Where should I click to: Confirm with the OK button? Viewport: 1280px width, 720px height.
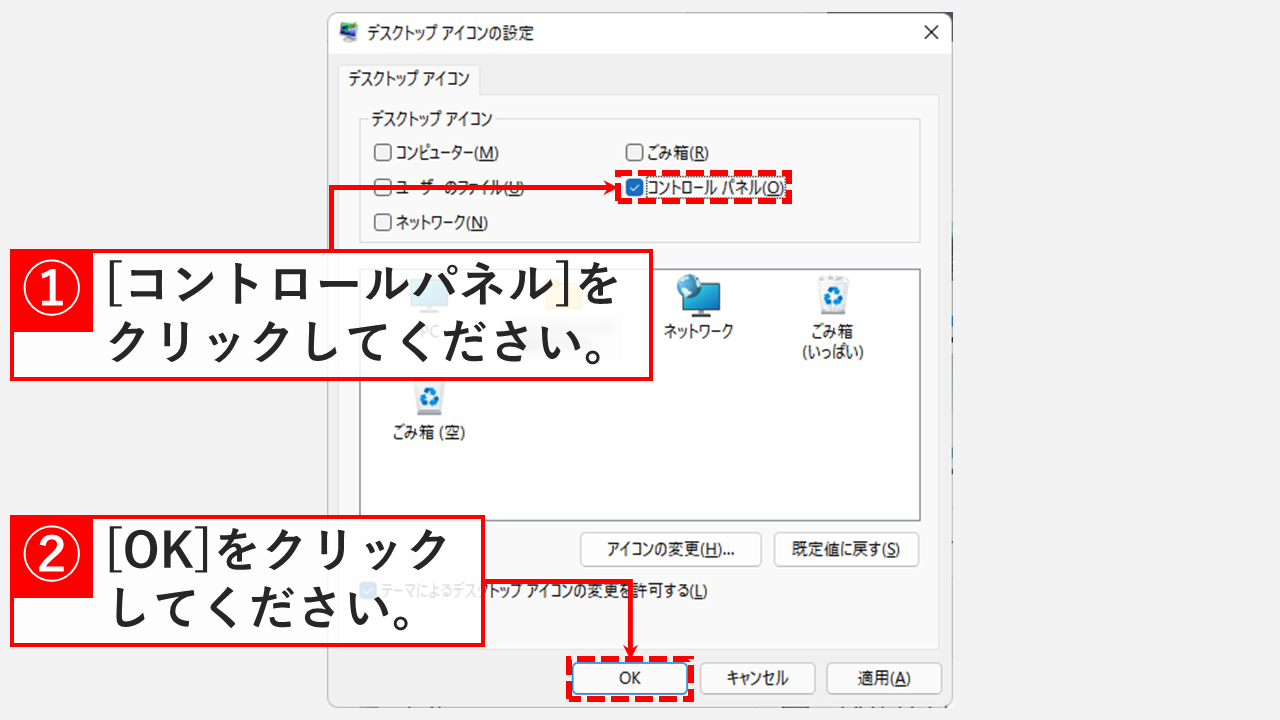pyautogui.click(x=629, y=678)
